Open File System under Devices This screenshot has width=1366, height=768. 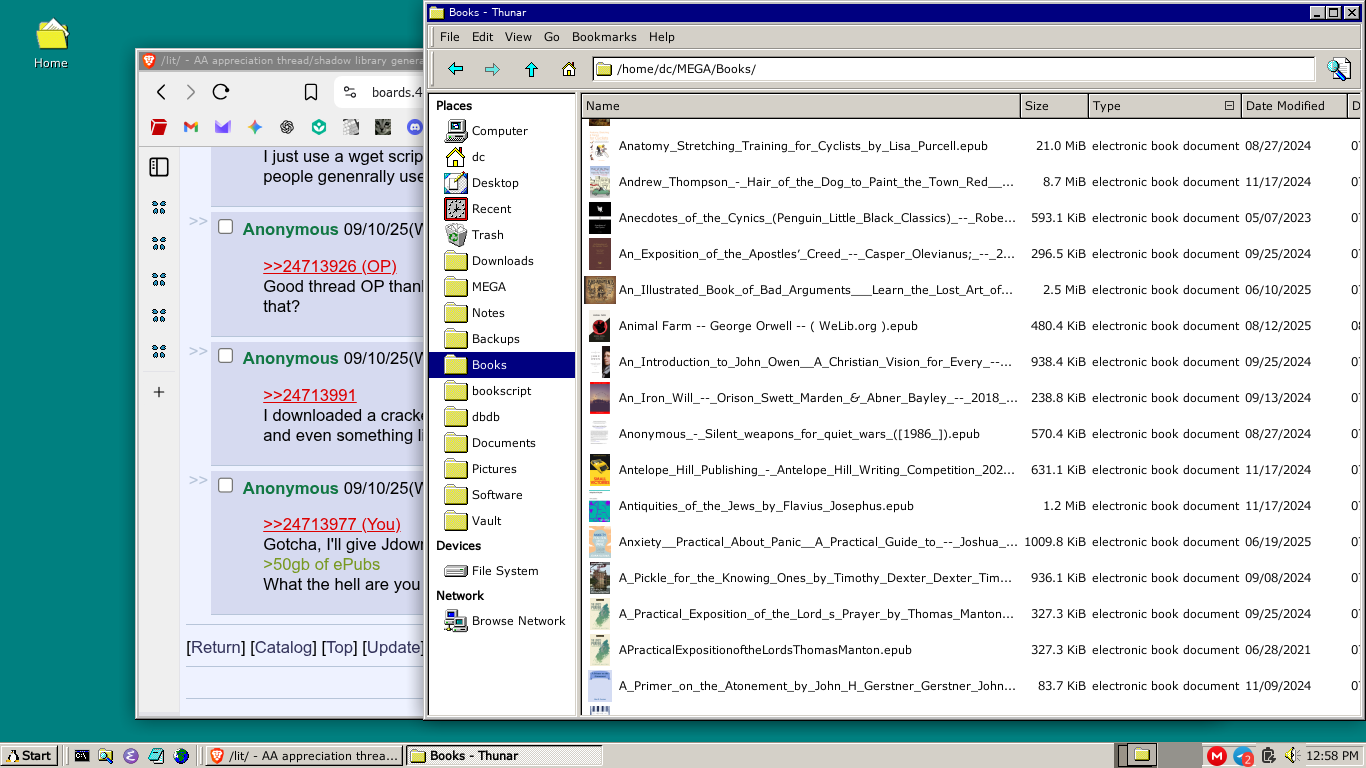[x=502, y=571]
